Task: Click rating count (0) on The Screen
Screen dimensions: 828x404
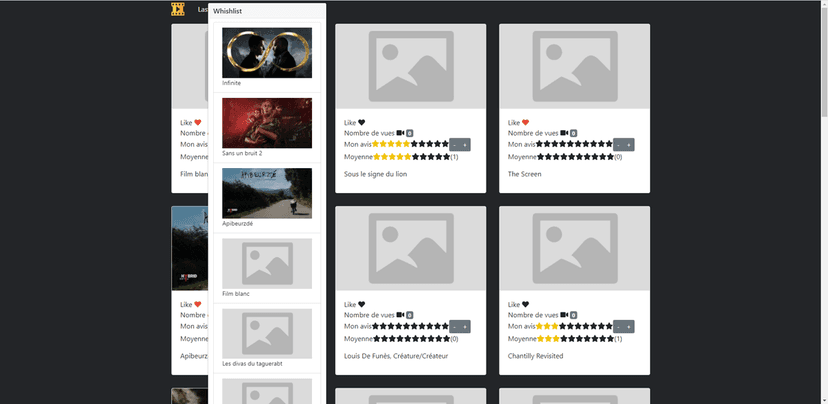Action: 618,157
